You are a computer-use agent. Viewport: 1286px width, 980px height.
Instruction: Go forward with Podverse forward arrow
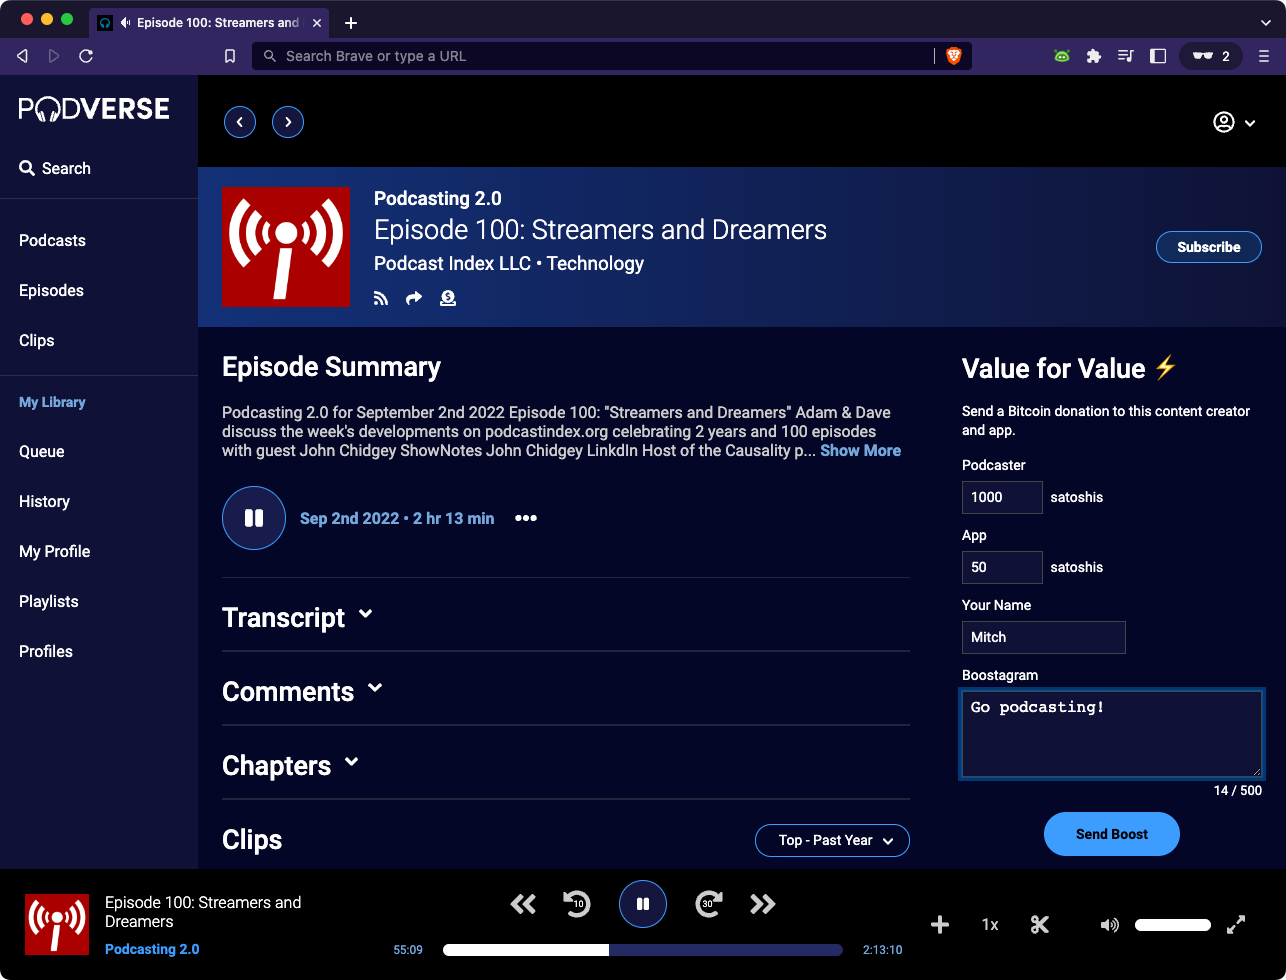(x=288, y=122)
